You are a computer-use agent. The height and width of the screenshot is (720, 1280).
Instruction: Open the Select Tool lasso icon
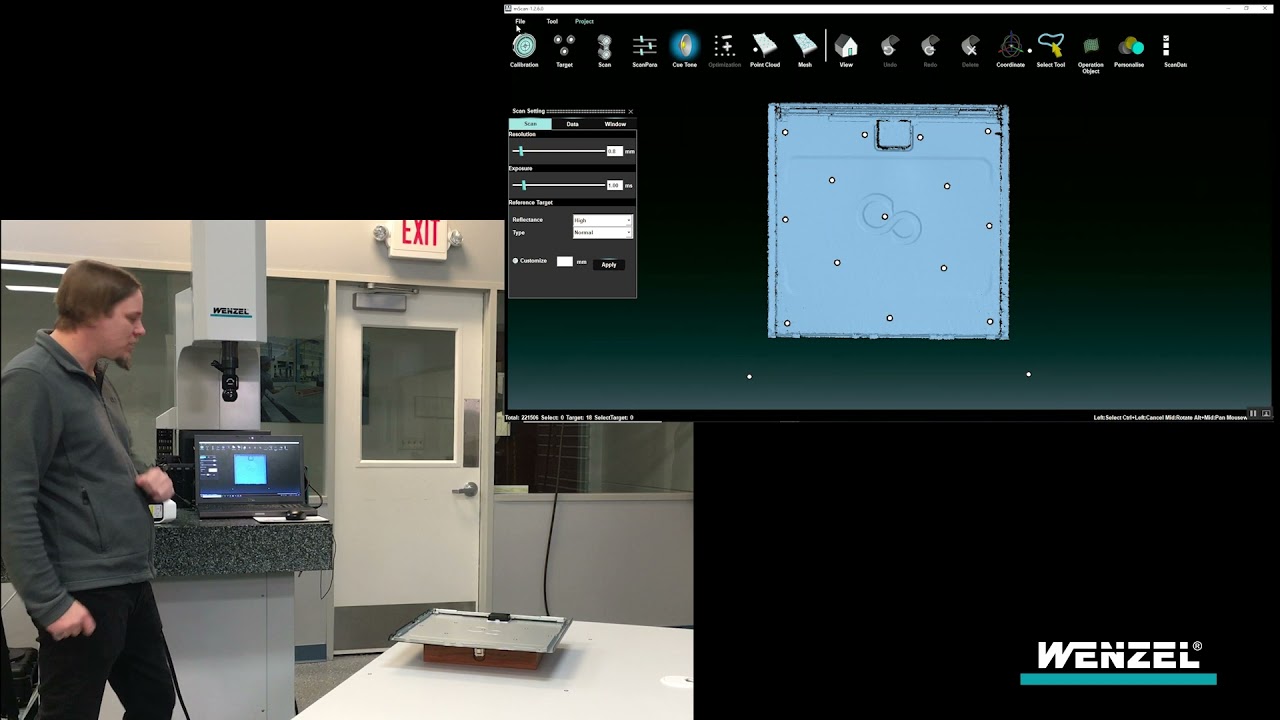click(1050, 45)
